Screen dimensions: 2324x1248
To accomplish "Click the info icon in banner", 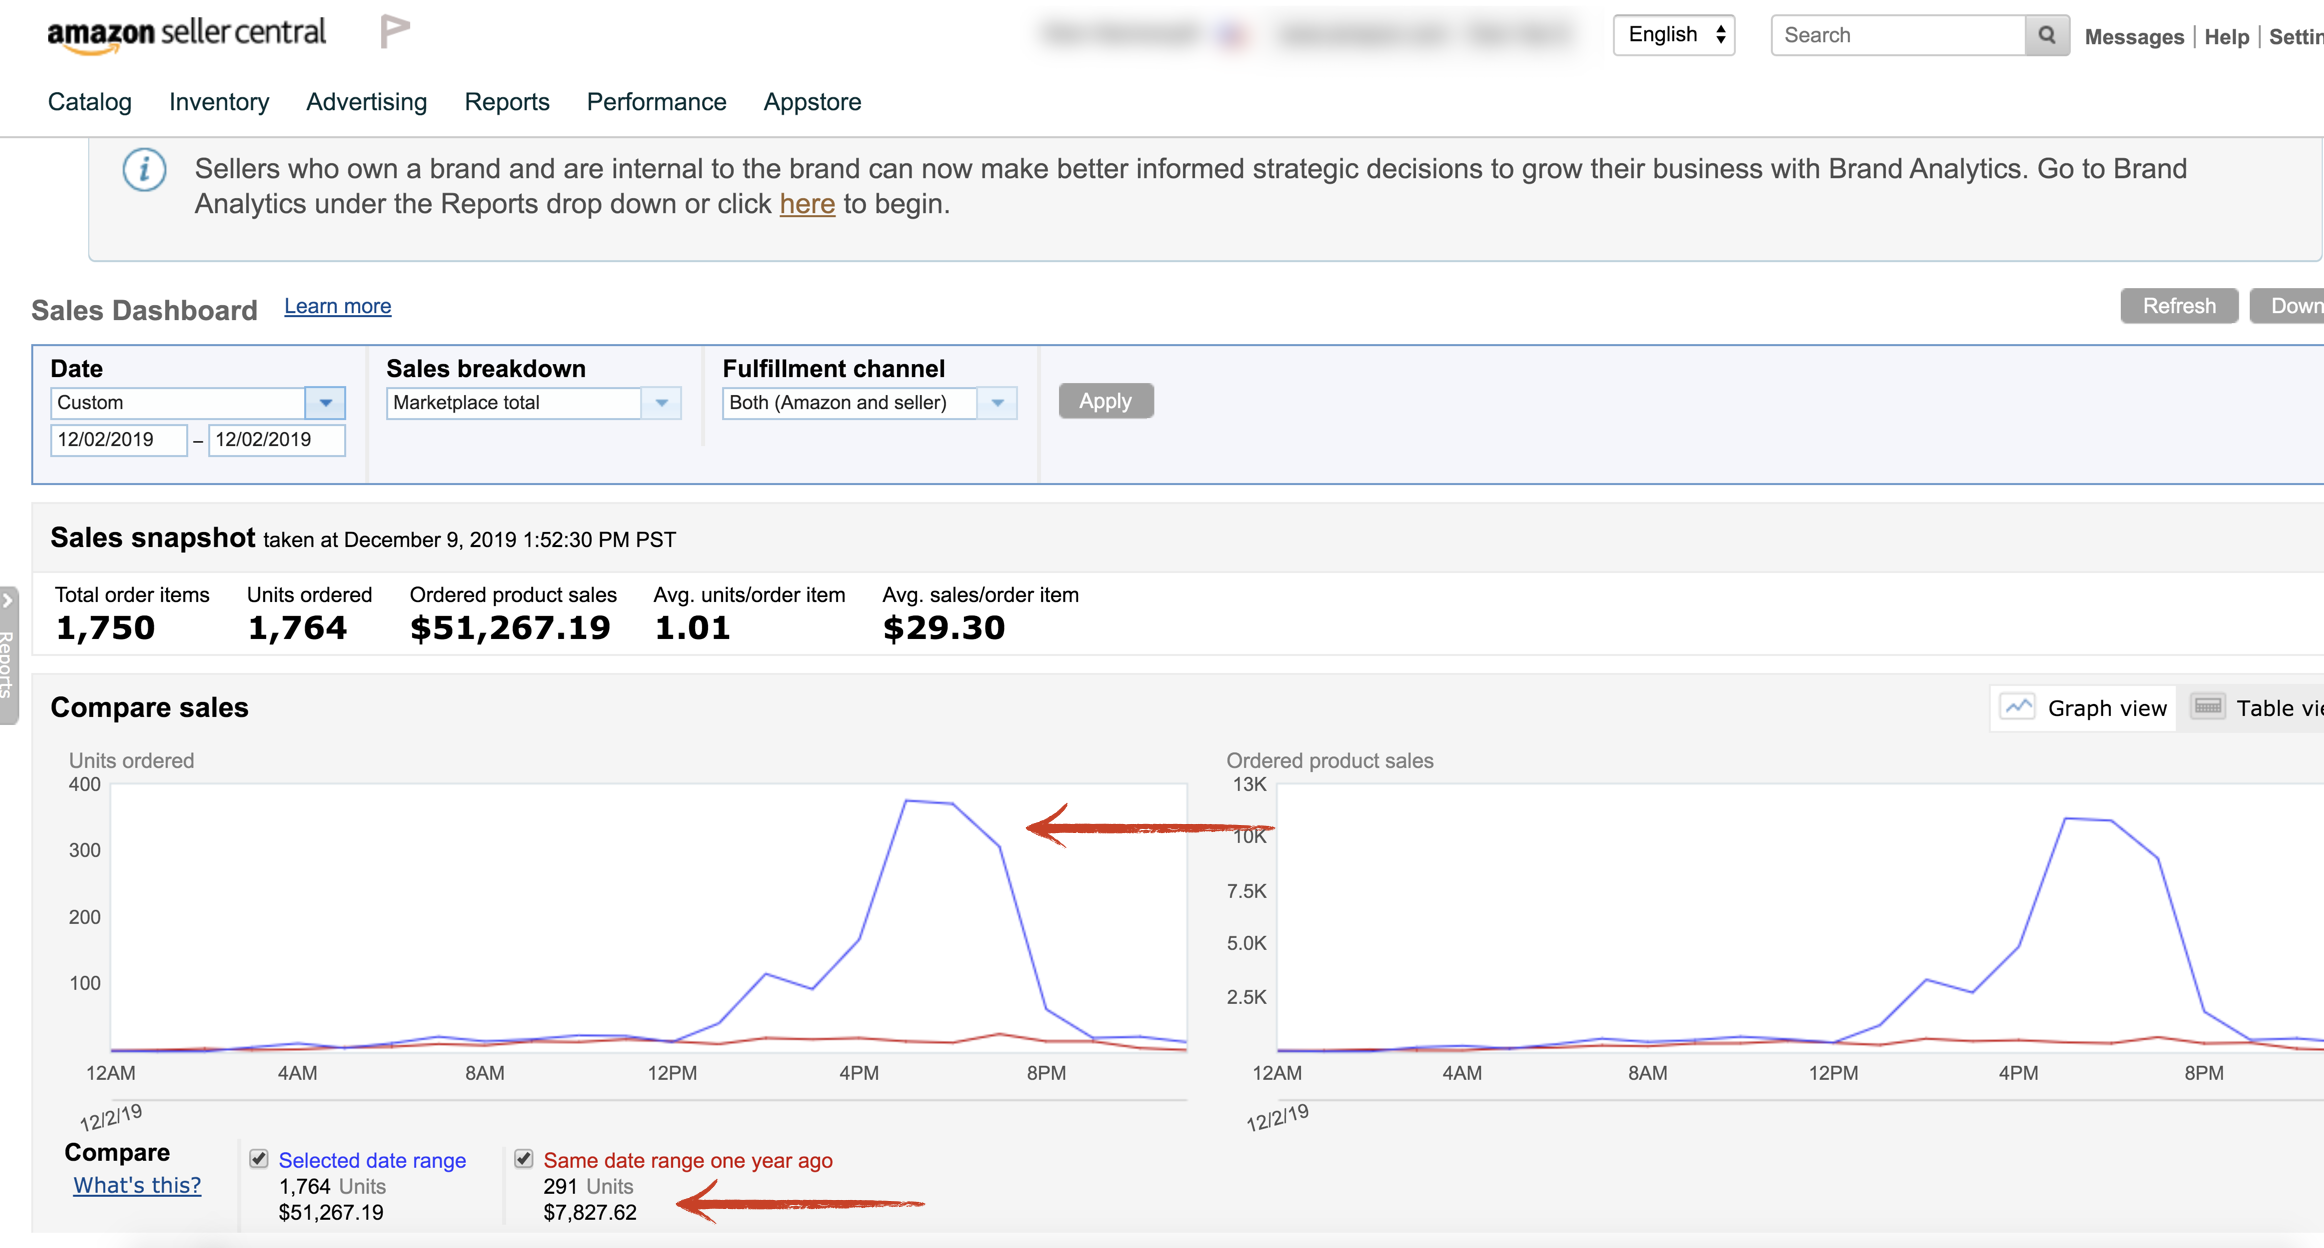I will pyautogui.click(x=144, y=170).
